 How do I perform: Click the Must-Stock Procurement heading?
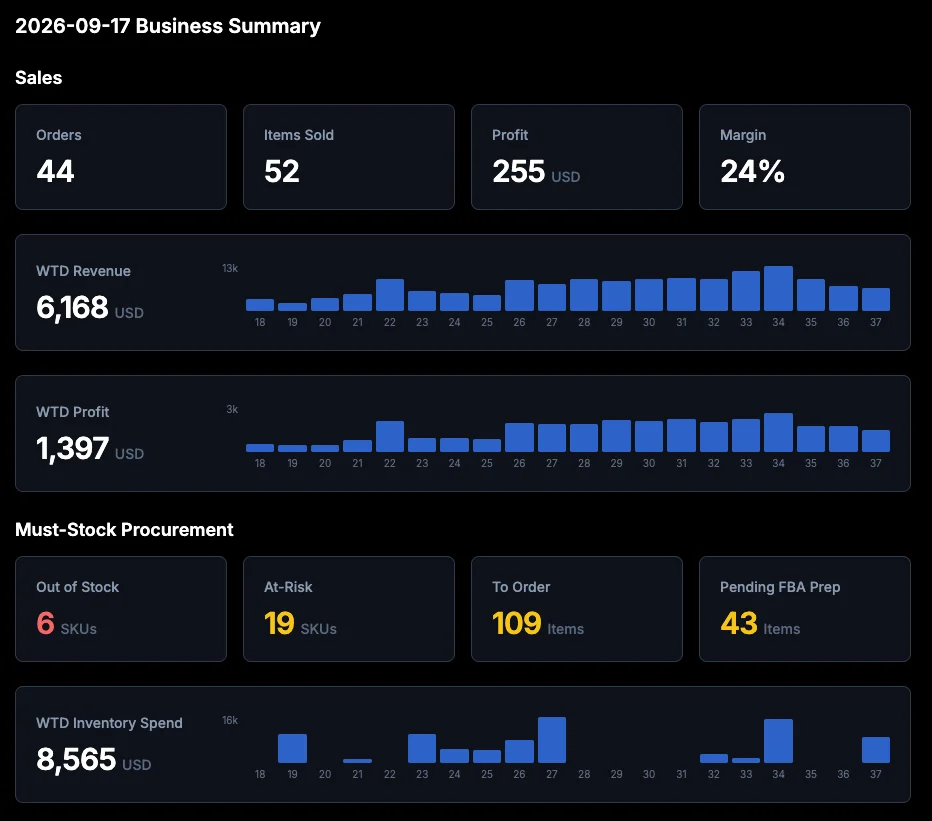[124, 529]
